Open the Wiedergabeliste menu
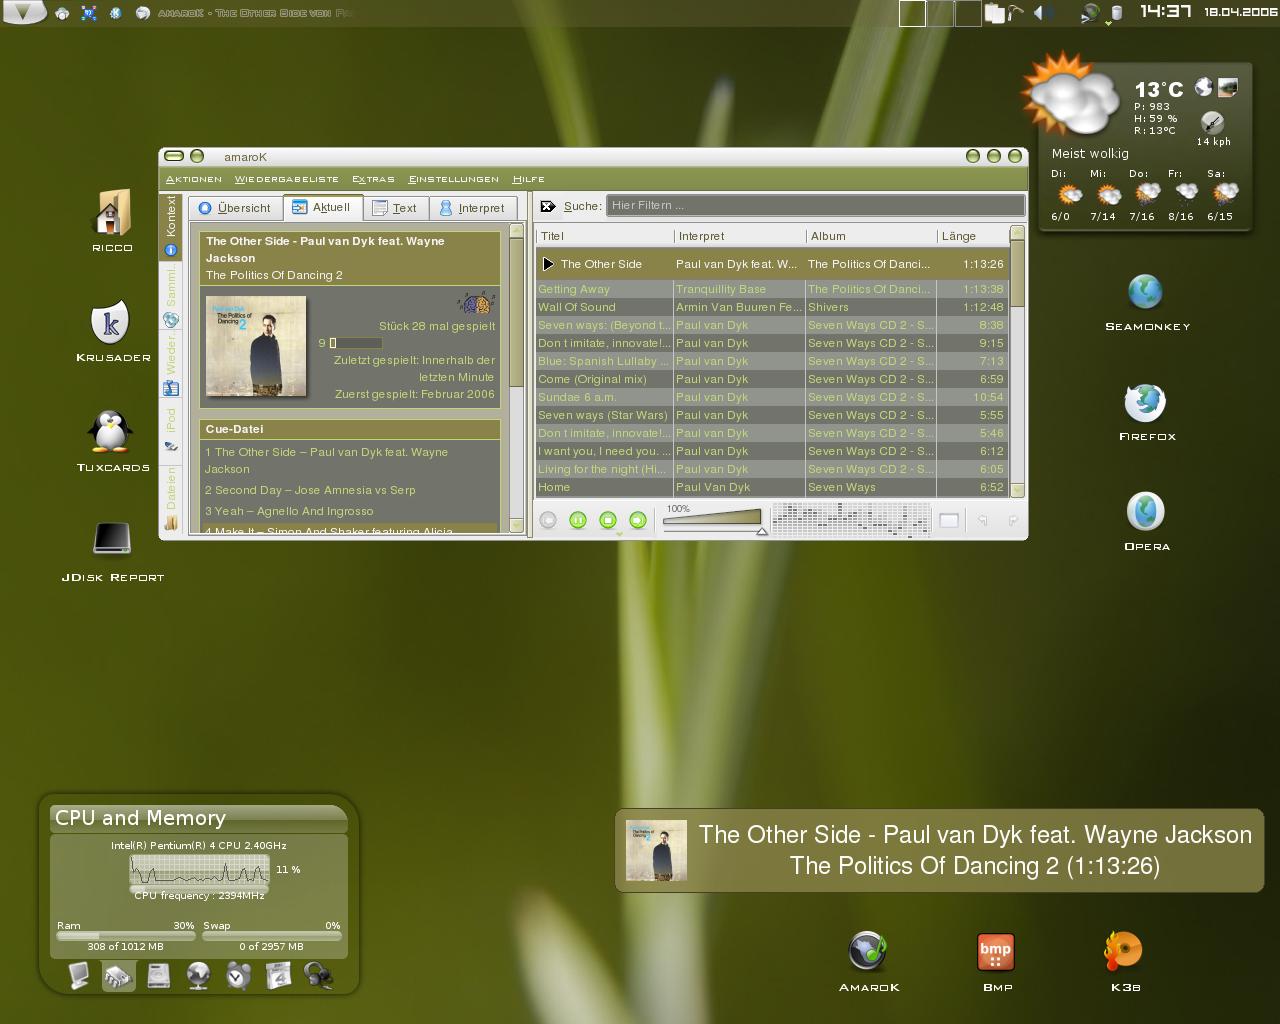This screenshot has height=1024, width=1280. tap(287, 179)
